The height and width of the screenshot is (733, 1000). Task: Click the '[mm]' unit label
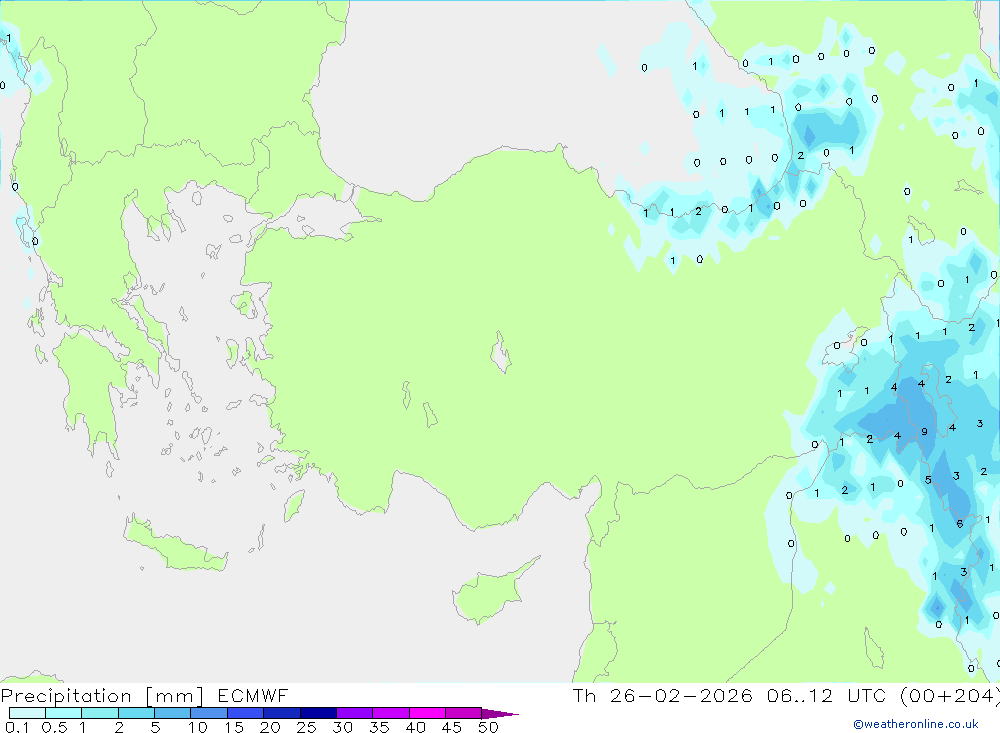(x=175, y=696)
